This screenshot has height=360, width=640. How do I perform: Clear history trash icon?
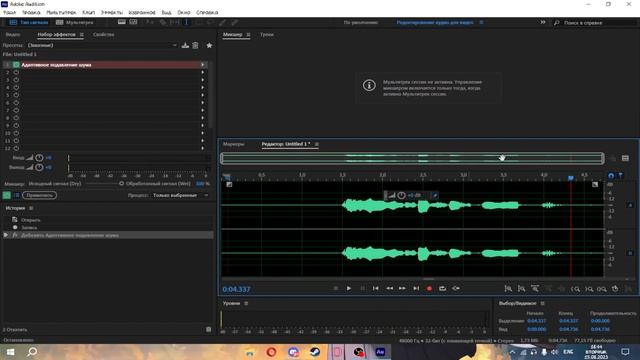coord(209,329)
